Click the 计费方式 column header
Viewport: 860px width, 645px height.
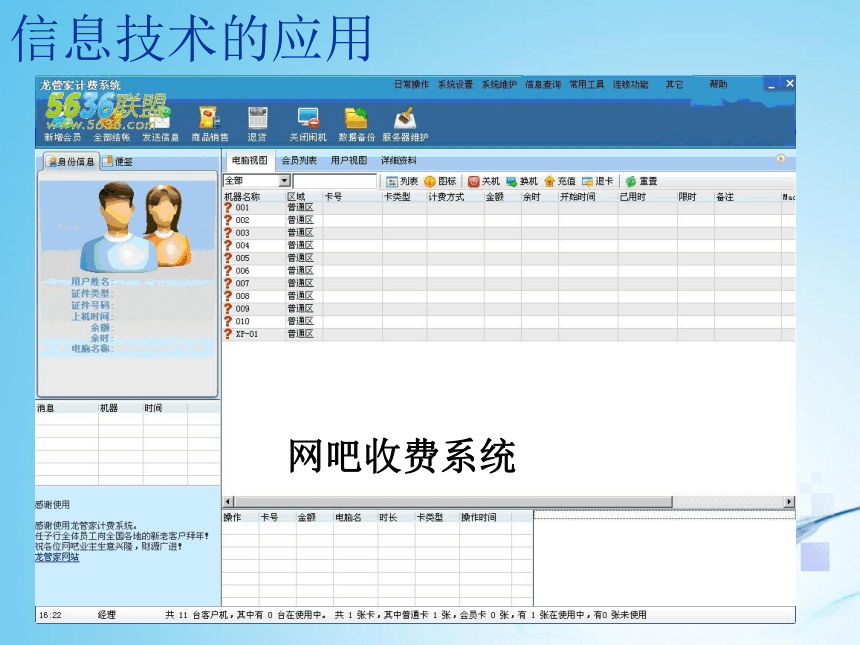(455, 196)
